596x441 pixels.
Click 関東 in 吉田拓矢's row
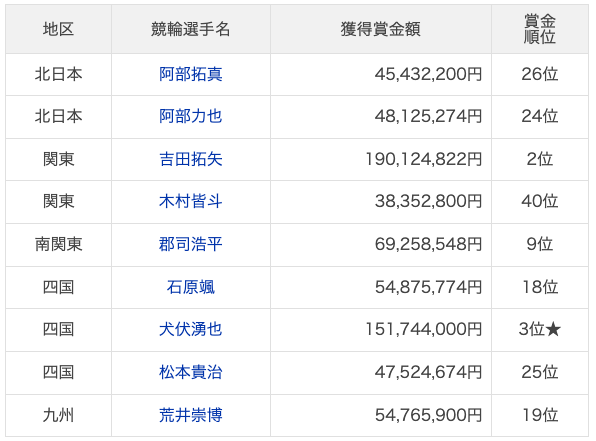coord(58,159)
